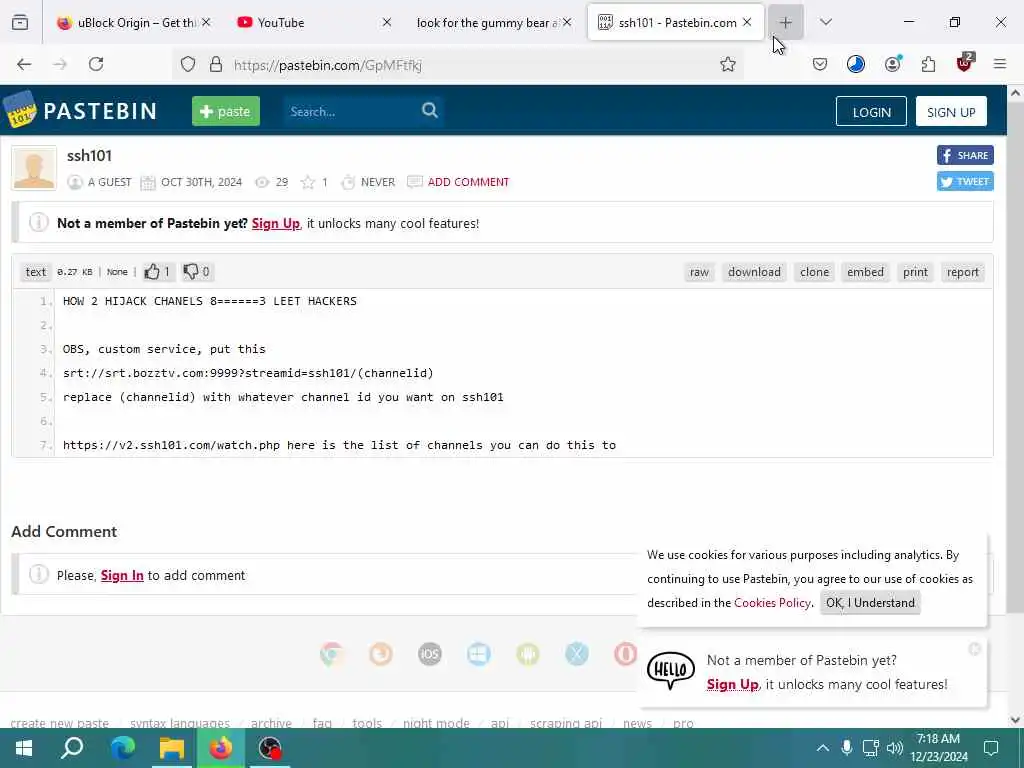
Task: Click the SIGN UP button
Action: pos(951,112)
